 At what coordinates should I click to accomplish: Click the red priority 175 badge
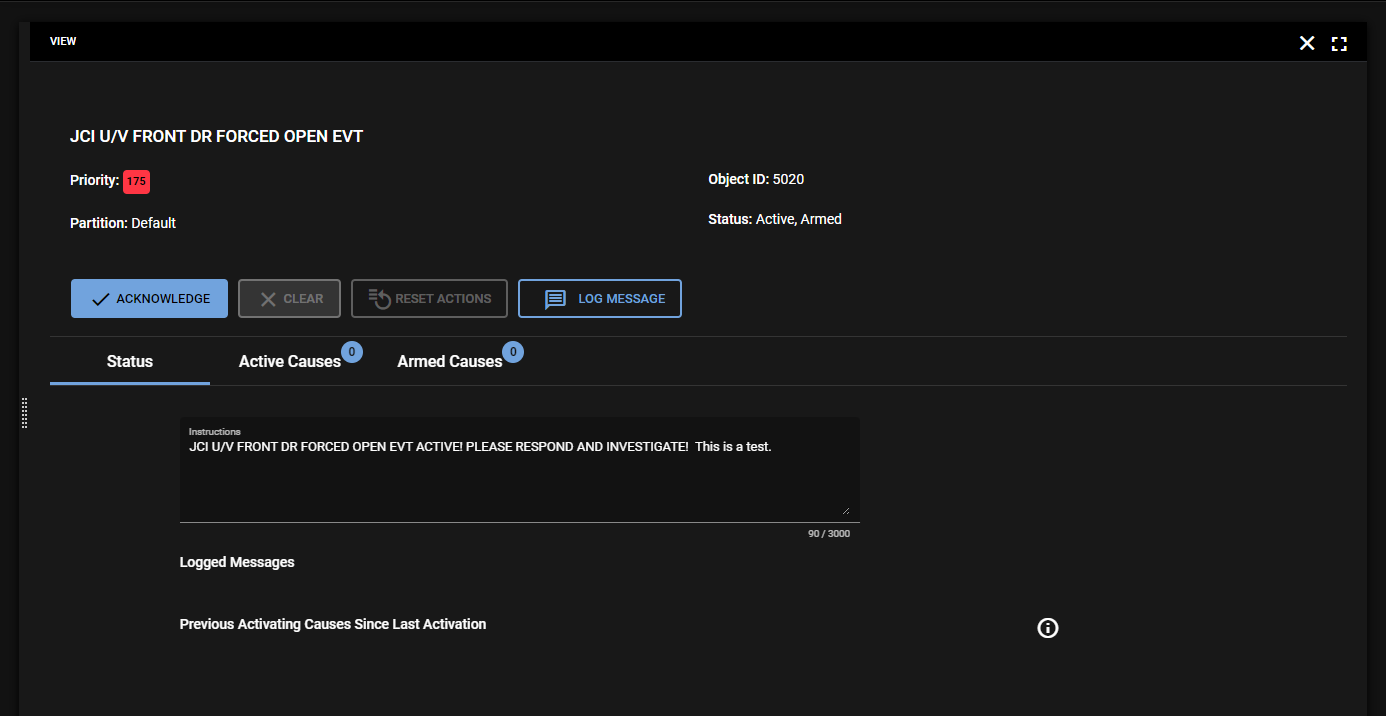pyautogui.click(x=136, y=182)
